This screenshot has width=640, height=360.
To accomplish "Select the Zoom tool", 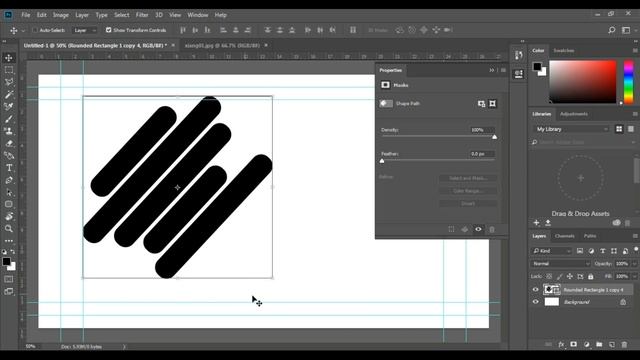I will 9,229.
